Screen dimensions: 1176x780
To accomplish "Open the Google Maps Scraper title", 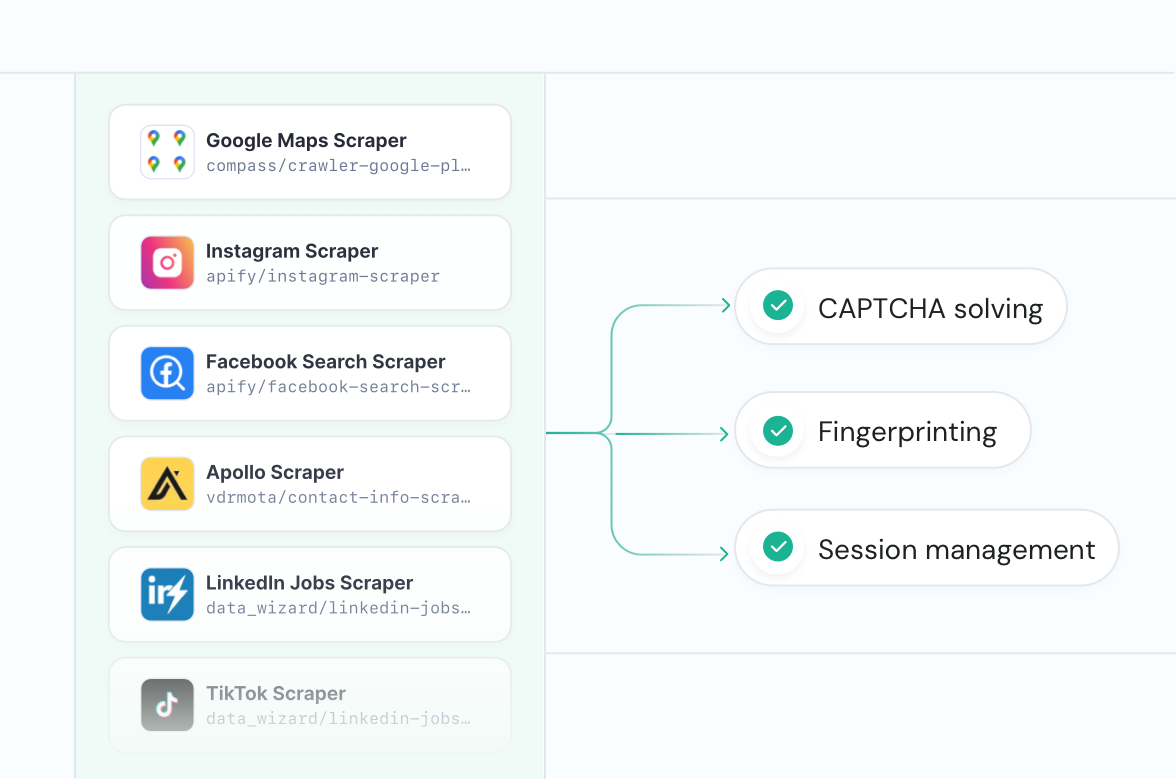I will pyautogui.click(x=306, y=141).
